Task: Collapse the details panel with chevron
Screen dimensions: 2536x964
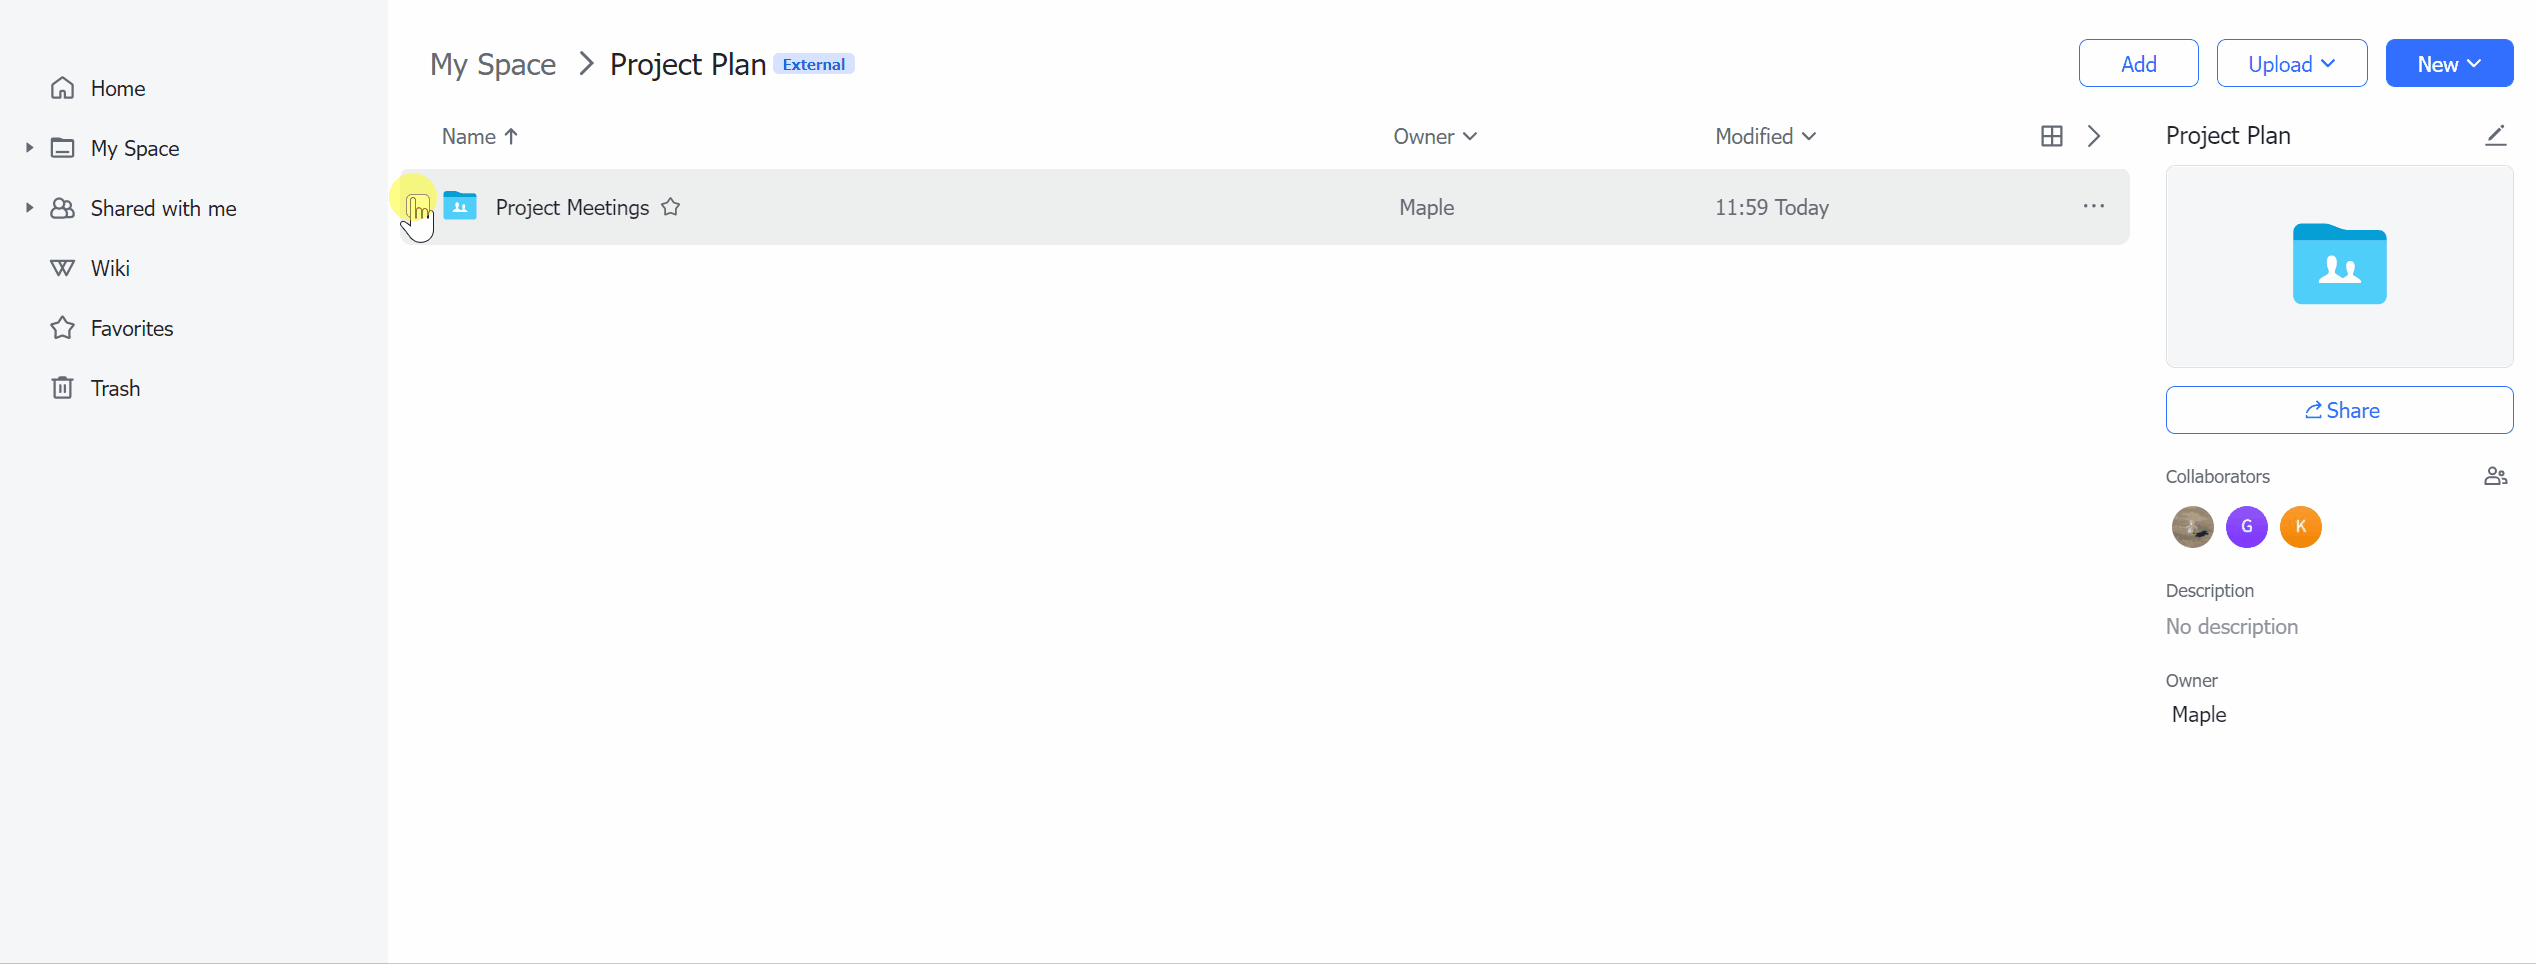Action: [2094, 136]
